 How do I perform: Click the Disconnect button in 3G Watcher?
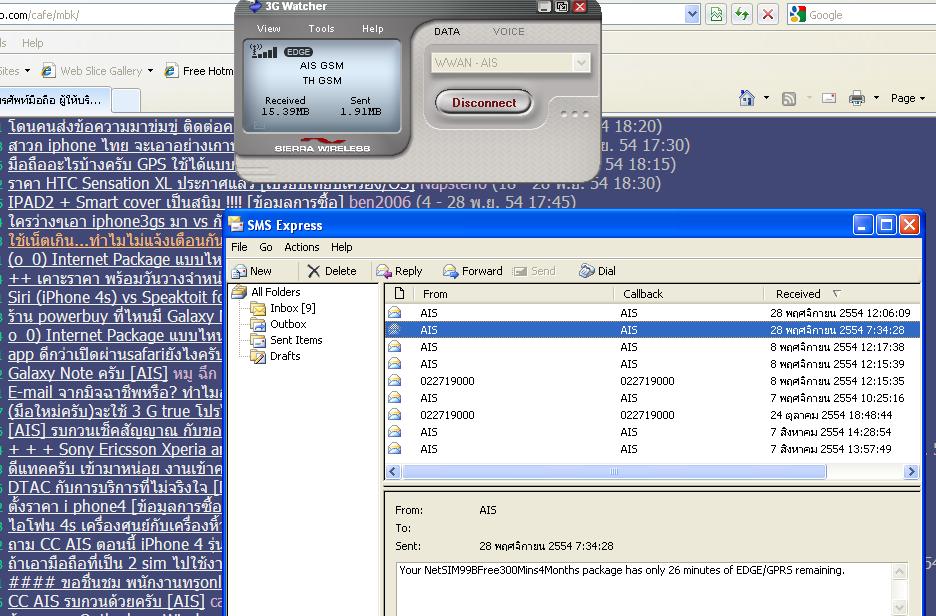coord(484,103)
